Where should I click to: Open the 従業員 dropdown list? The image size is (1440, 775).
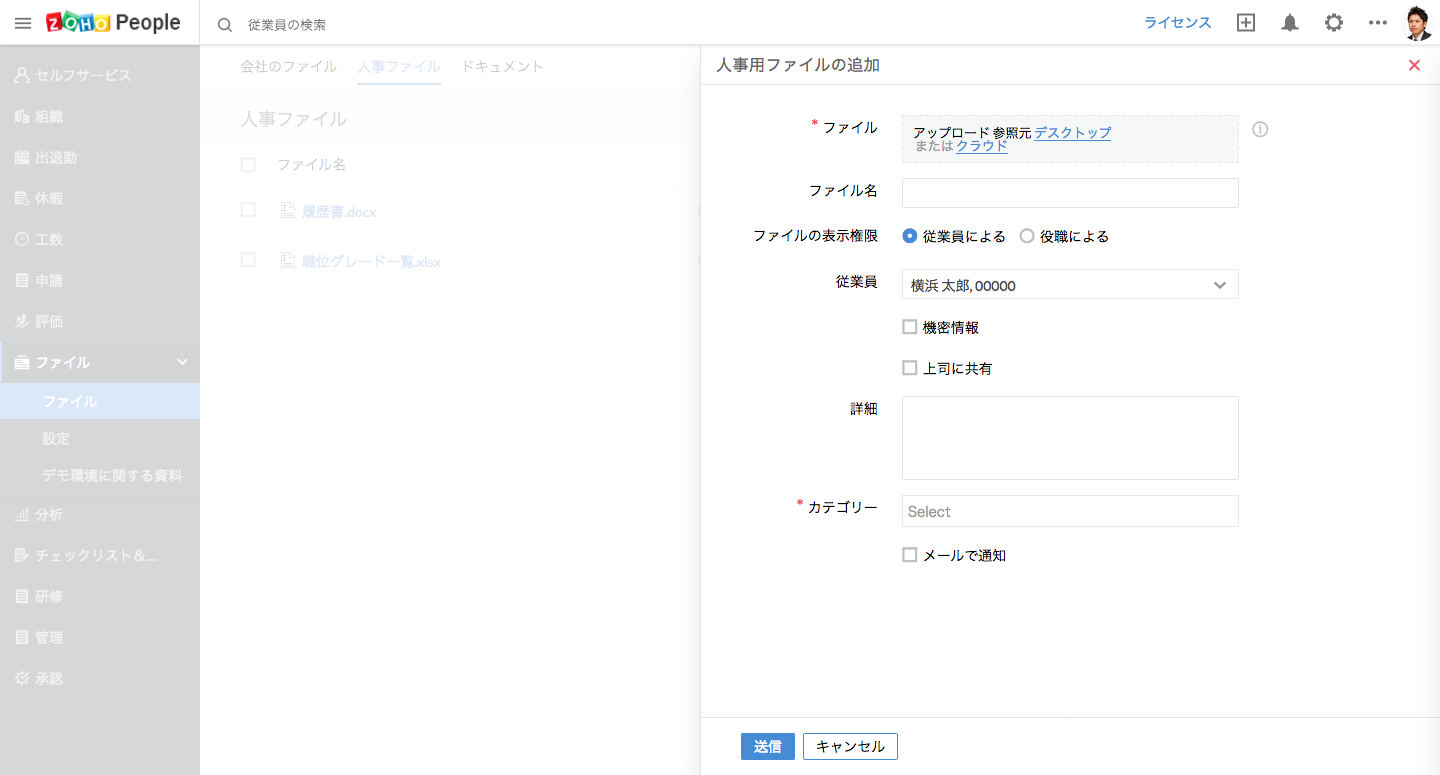[1070, 285]
